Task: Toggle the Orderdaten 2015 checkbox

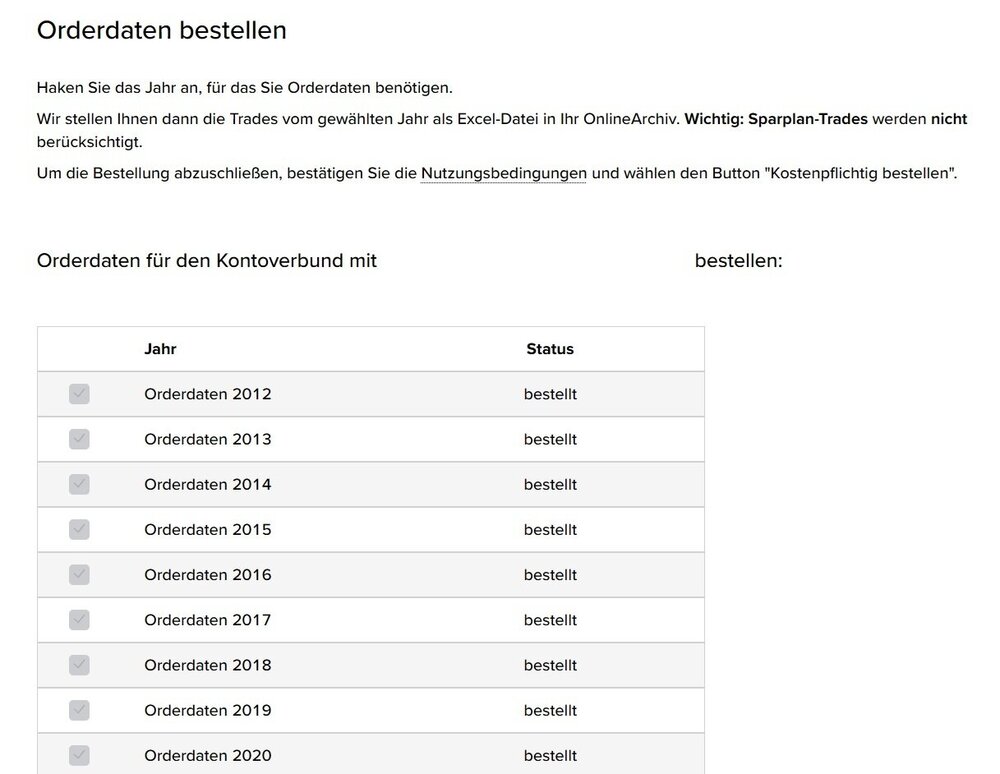Action: pos(79,529)
